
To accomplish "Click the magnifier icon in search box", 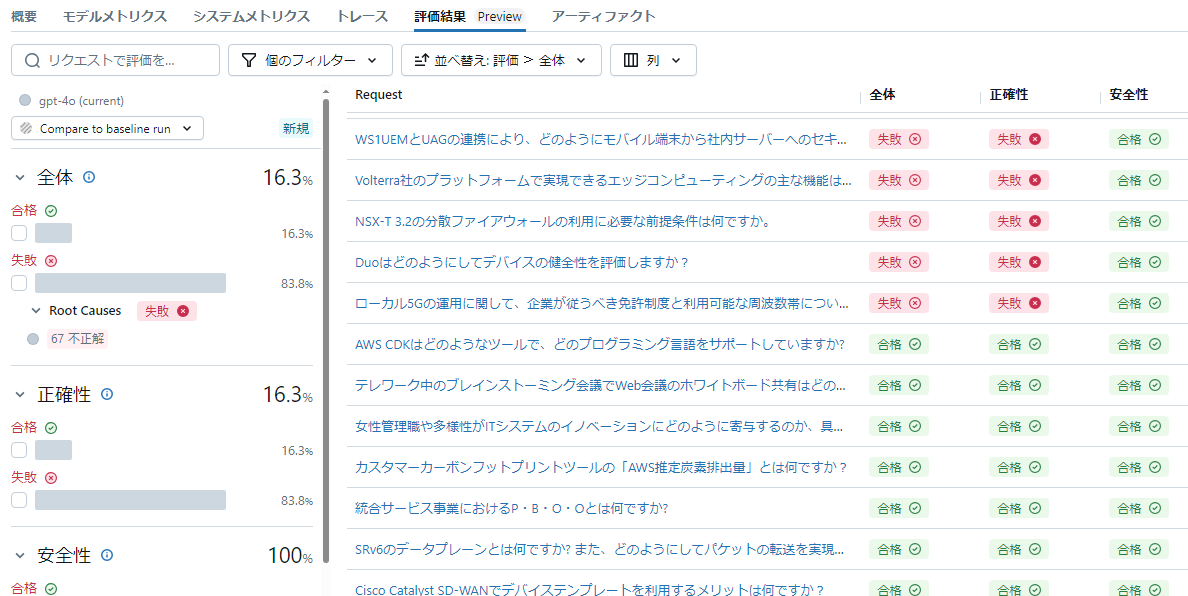I will pyautogui.click(x=32, y=60).
